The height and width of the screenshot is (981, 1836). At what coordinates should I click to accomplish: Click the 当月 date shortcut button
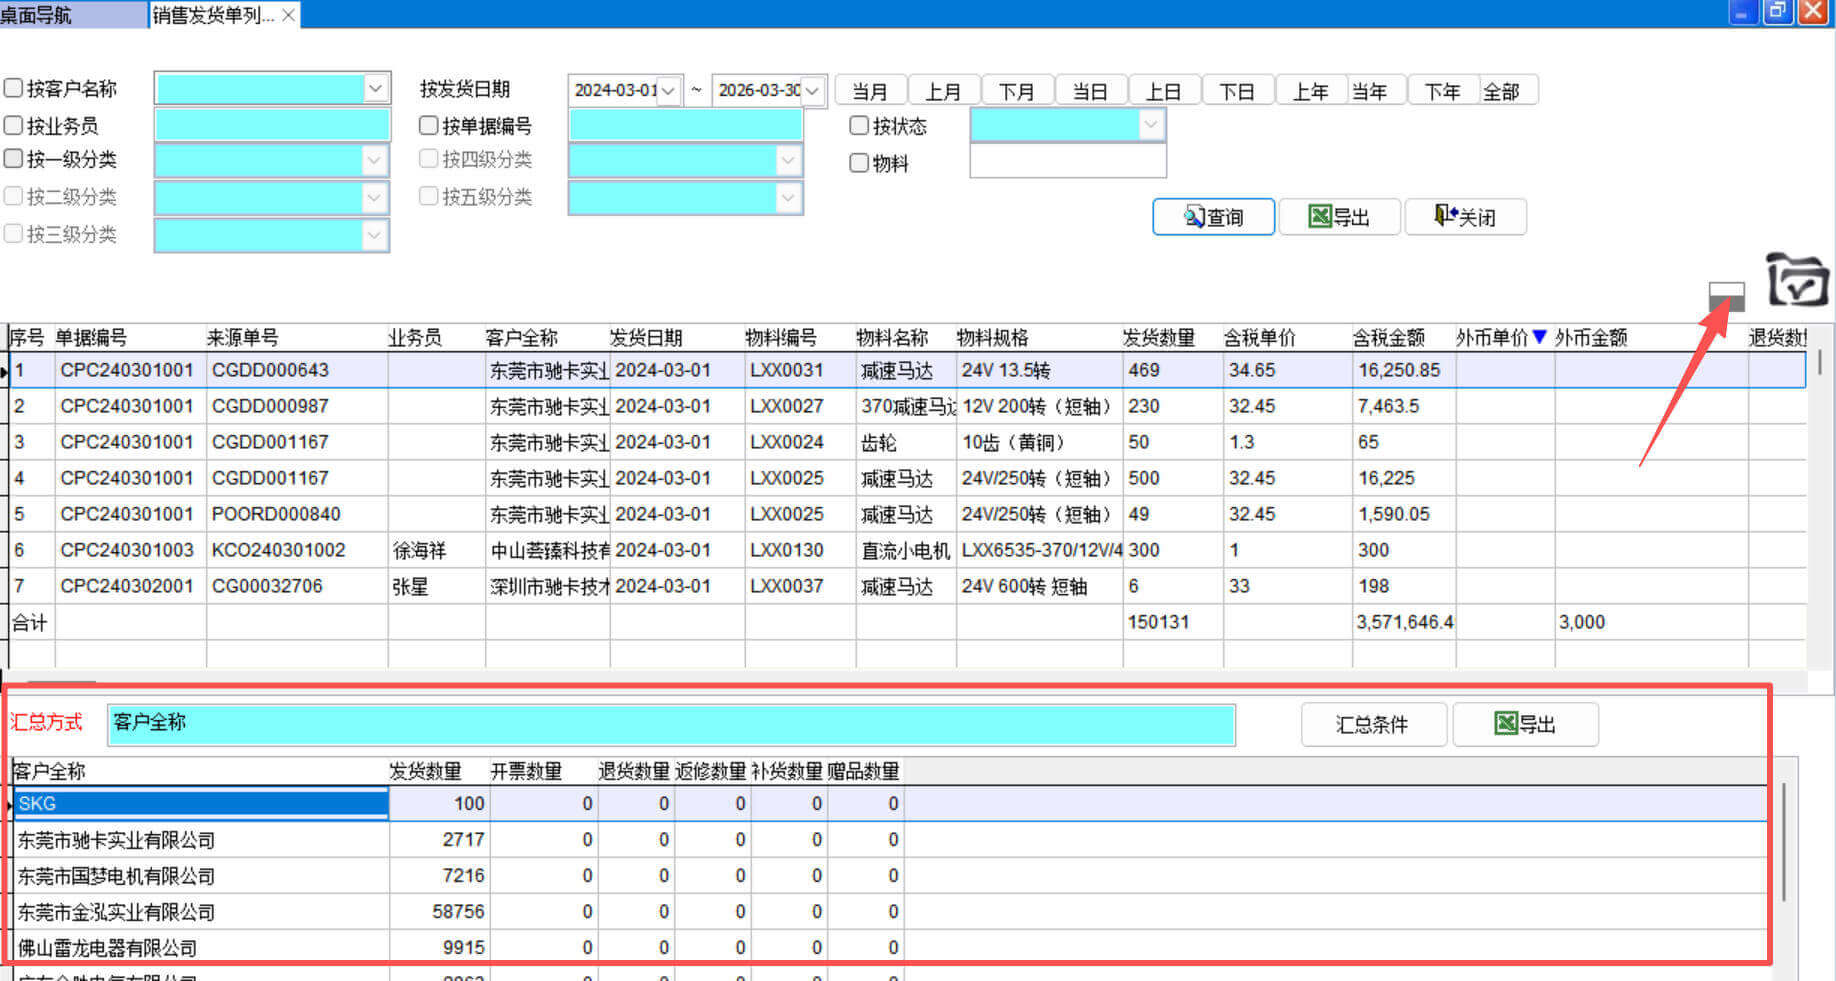pyautogui.click(x=870, y=91)
